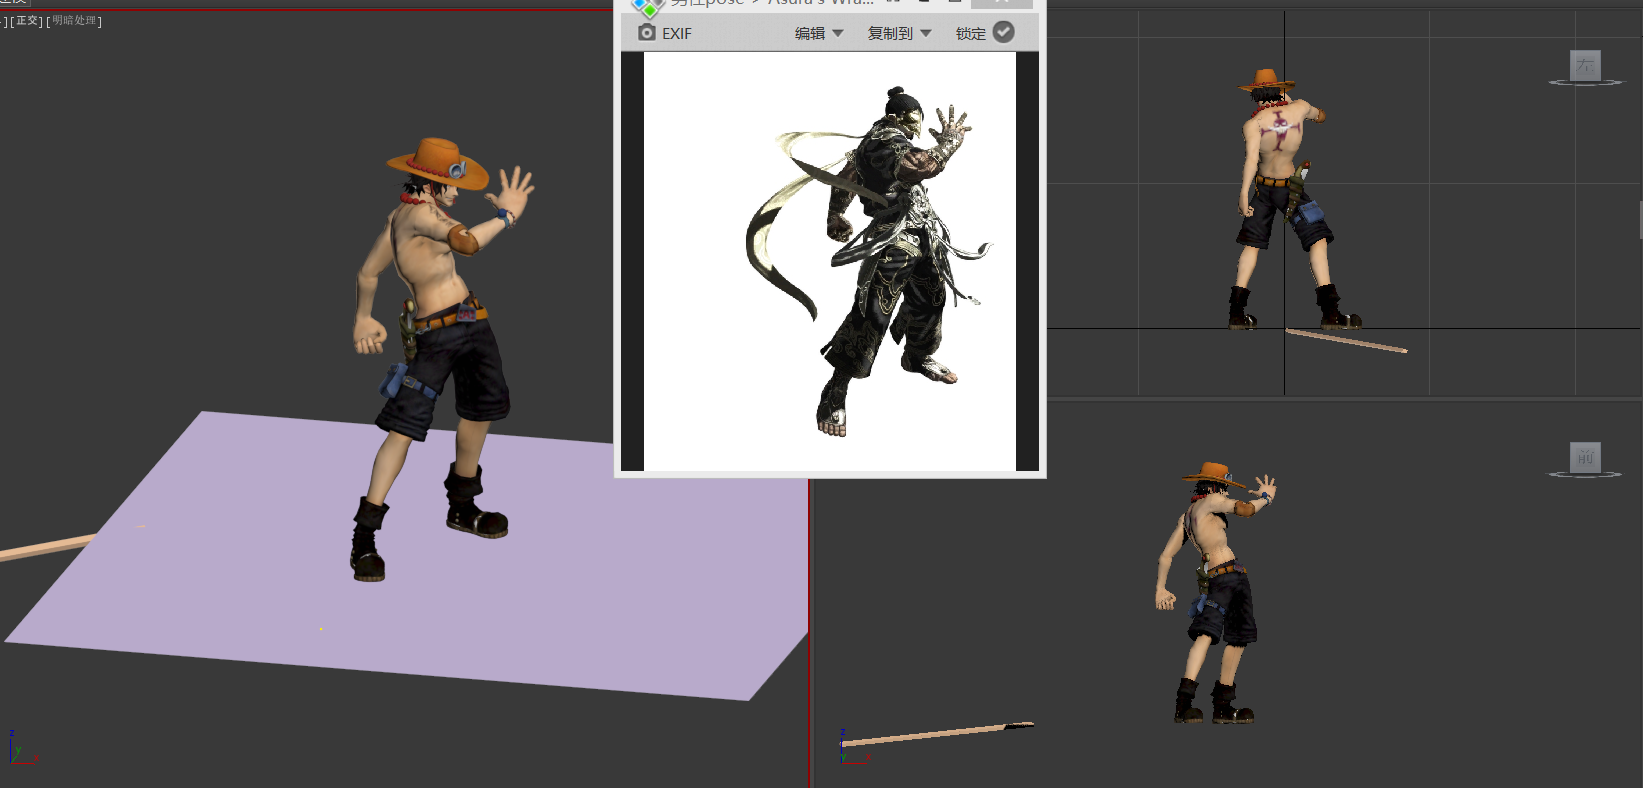Close the image viewer window
The height and width of the screenshot is (788, 1643).
pyautogui.click(x=1001, y=4)
